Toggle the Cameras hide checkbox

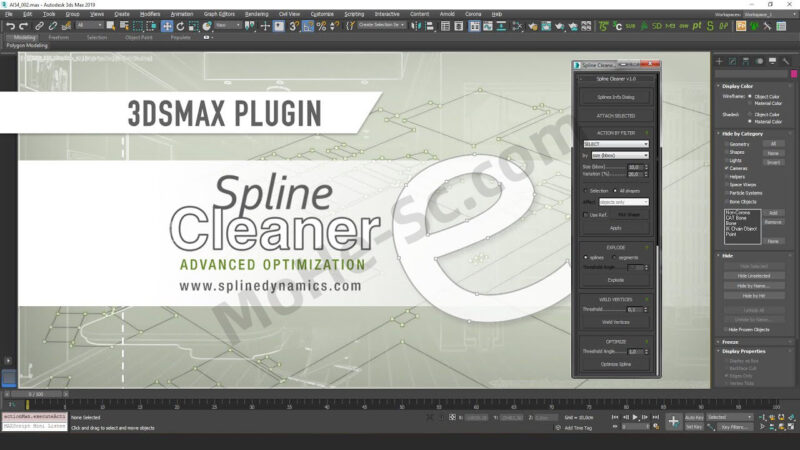[x=727, y=168]
